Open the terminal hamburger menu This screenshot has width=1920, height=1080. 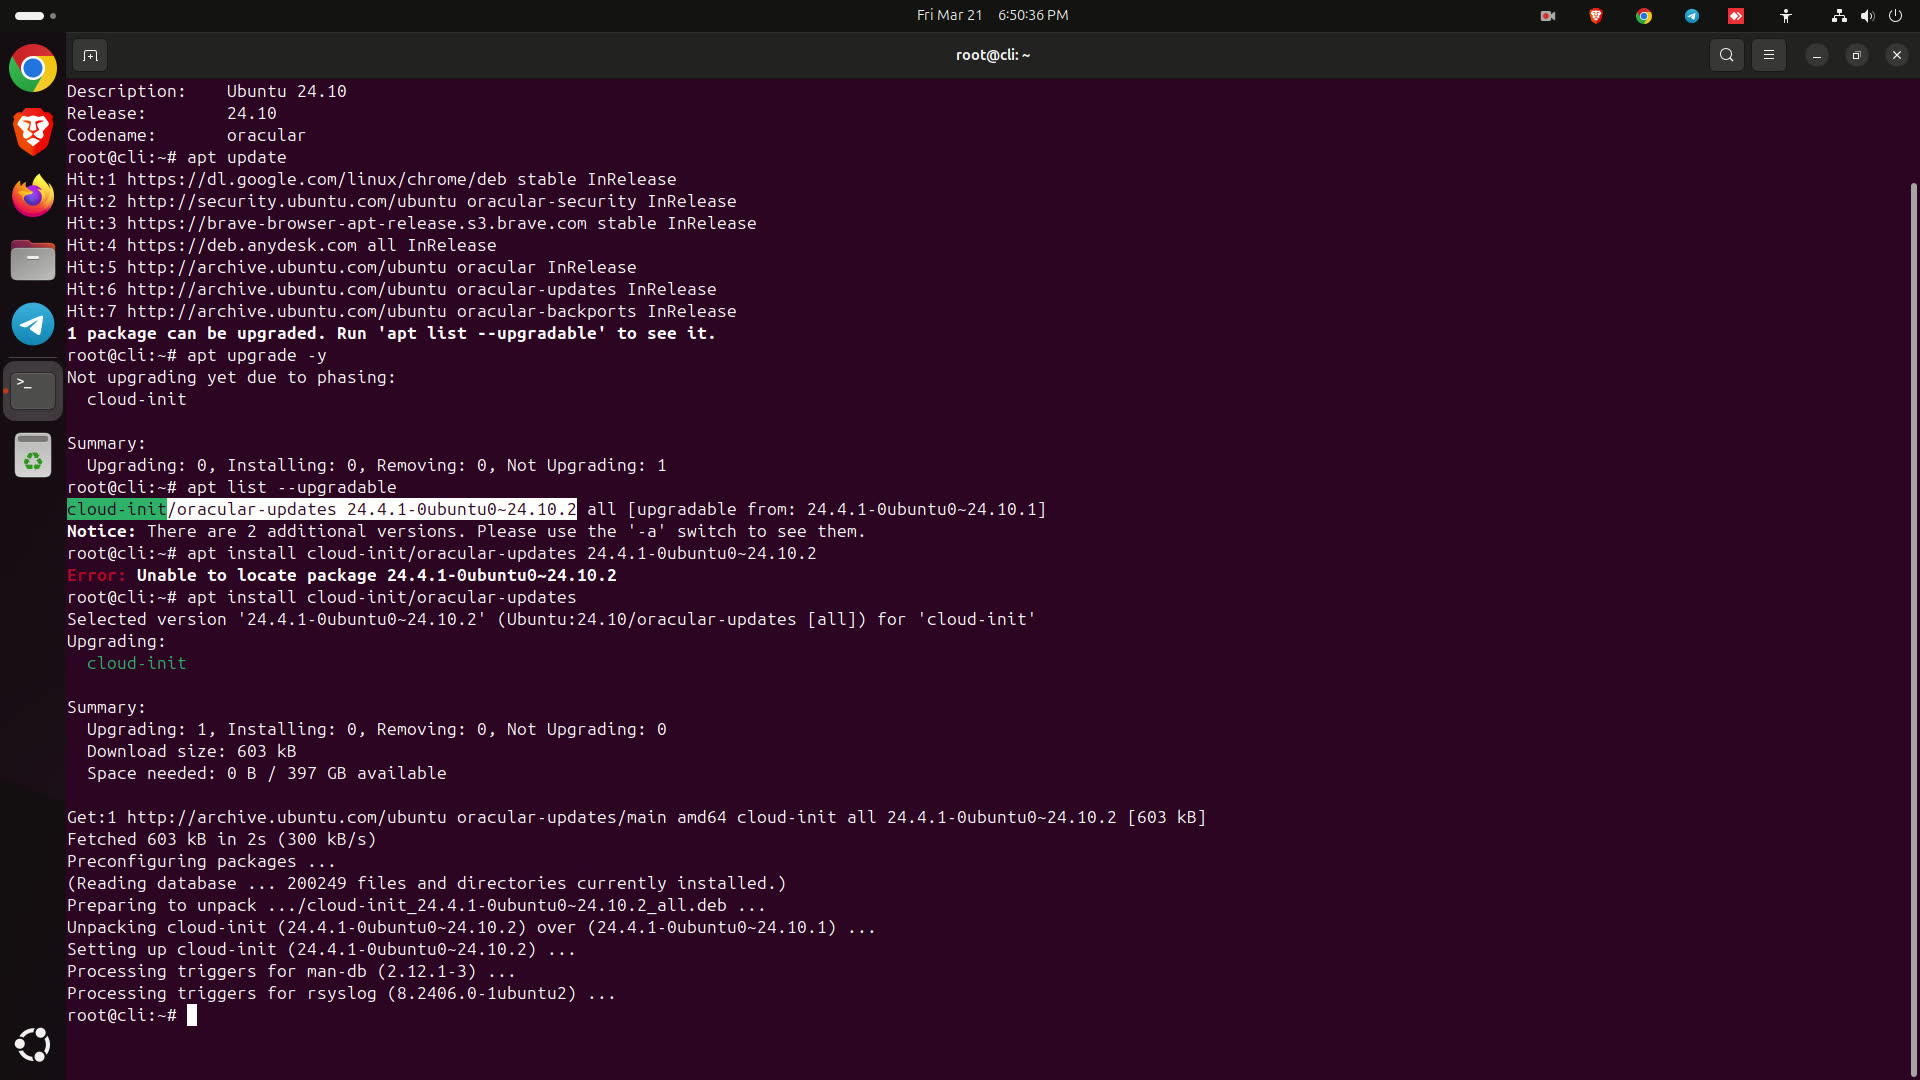[x=1768, y=55]
